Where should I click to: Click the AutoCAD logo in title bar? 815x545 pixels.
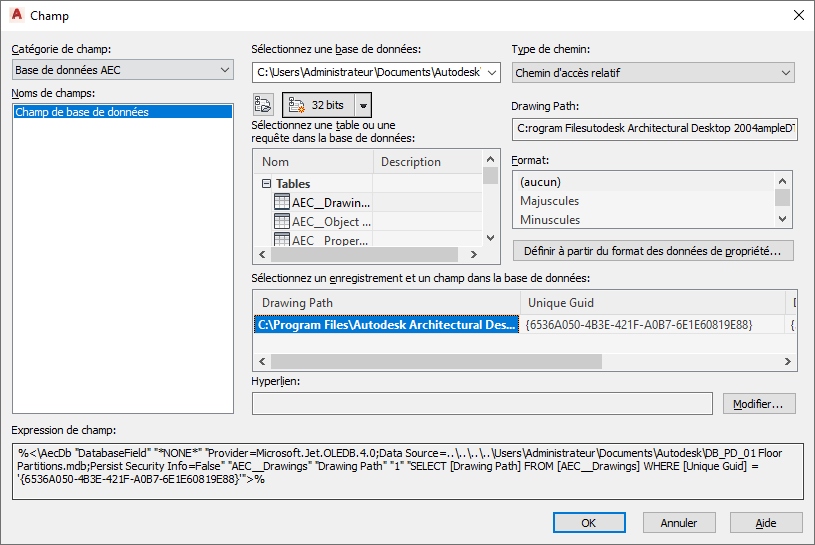point(17,15)
